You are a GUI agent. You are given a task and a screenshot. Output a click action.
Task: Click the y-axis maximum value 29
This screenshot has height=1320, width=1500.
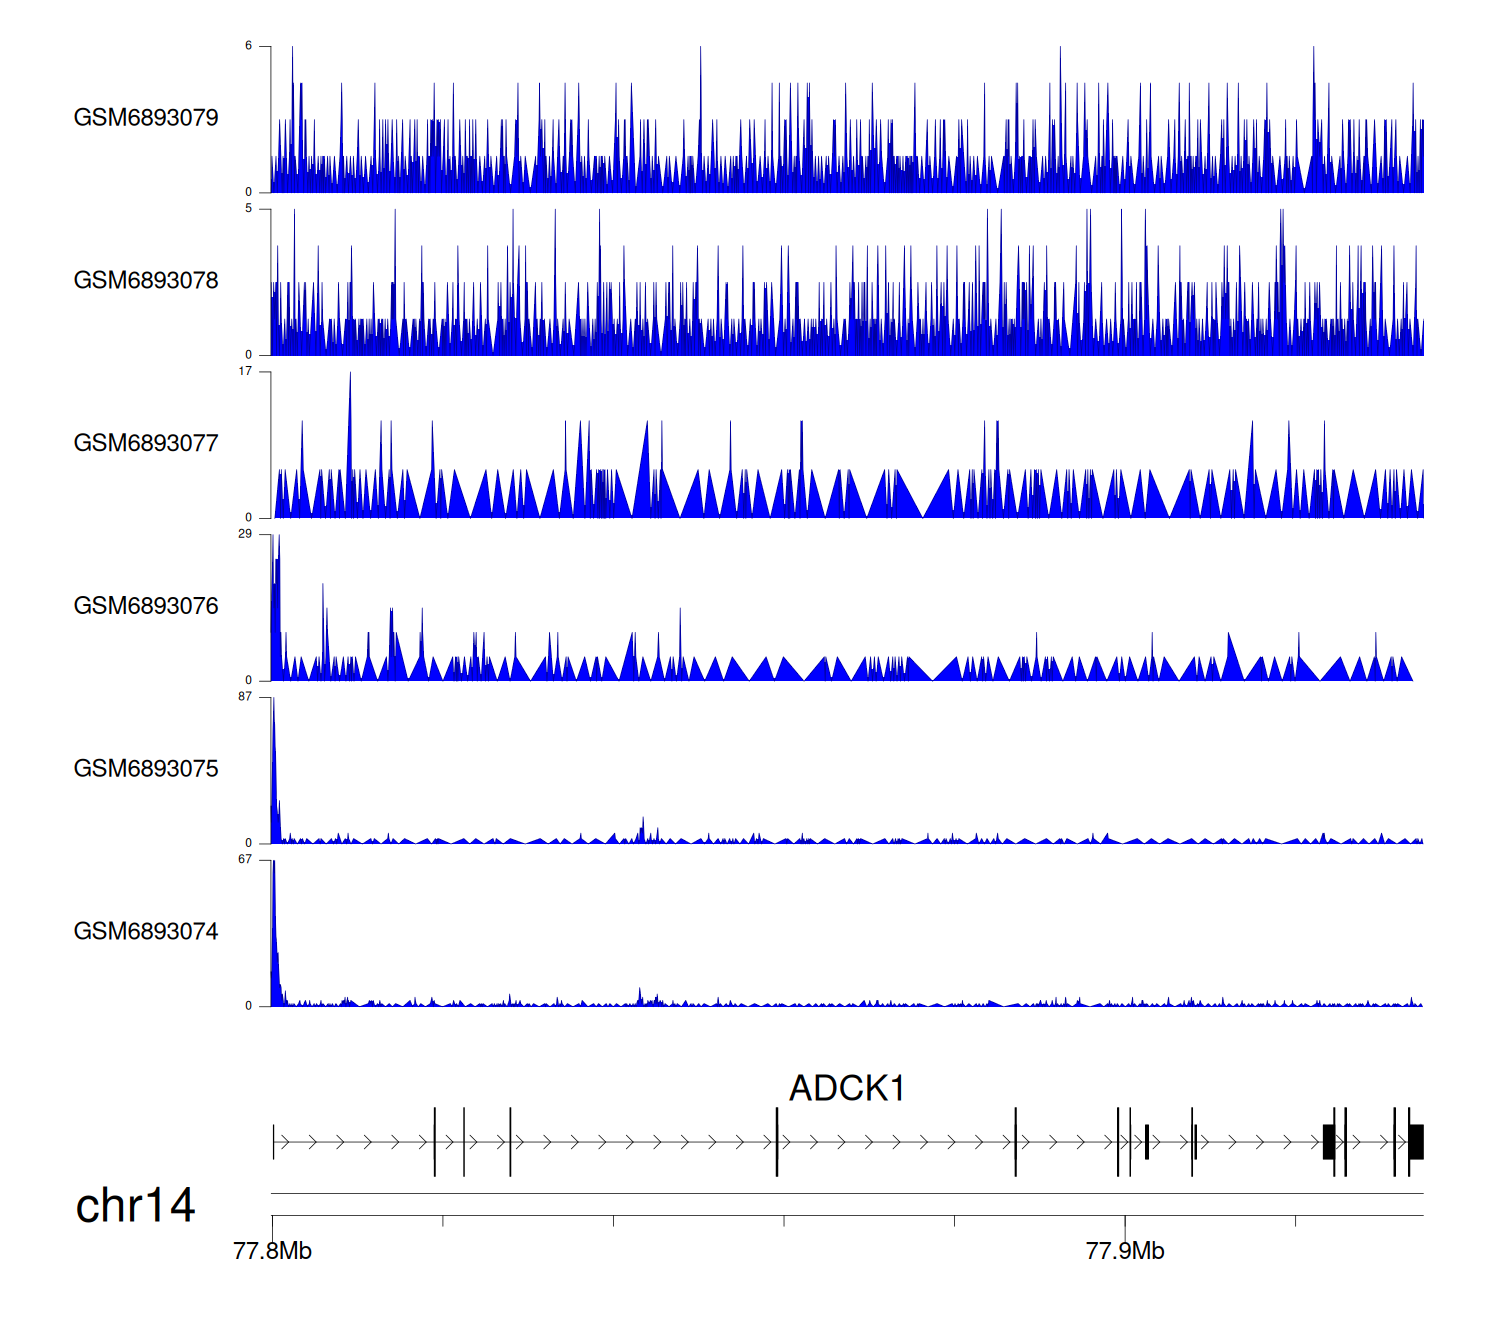245,534
